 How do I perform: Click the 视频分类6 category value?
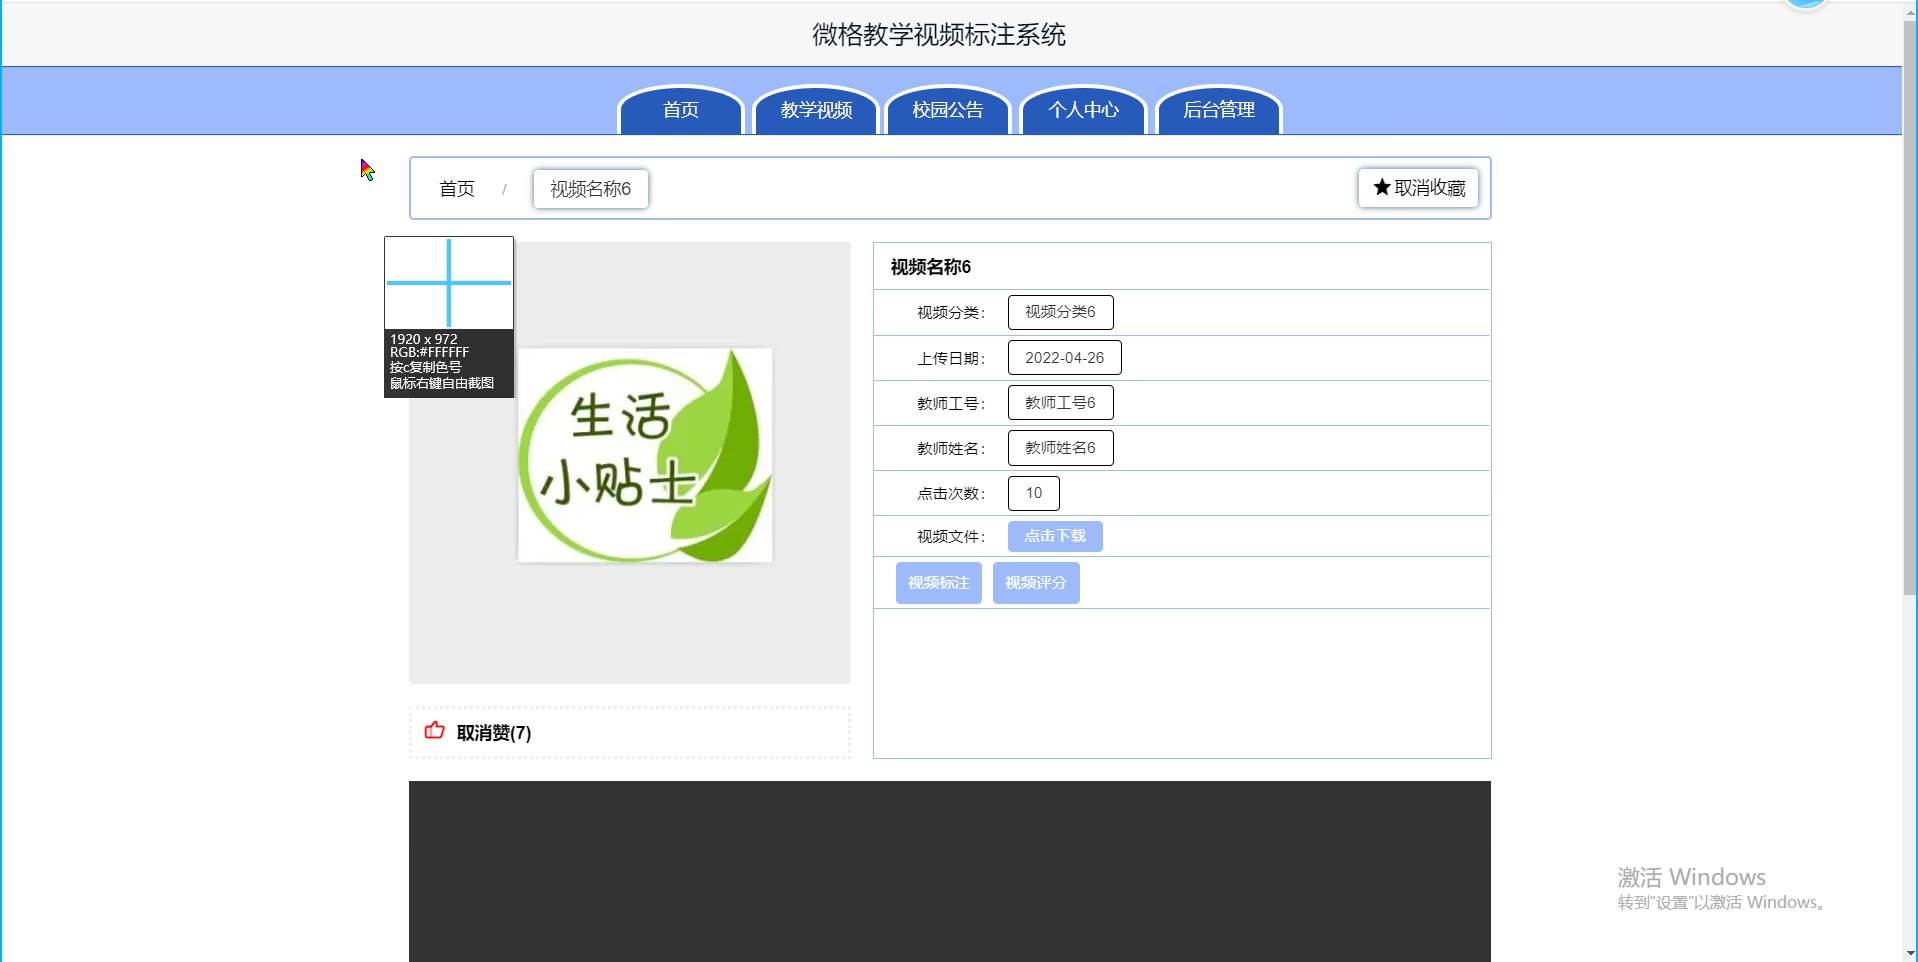[x=1060, y=312]
